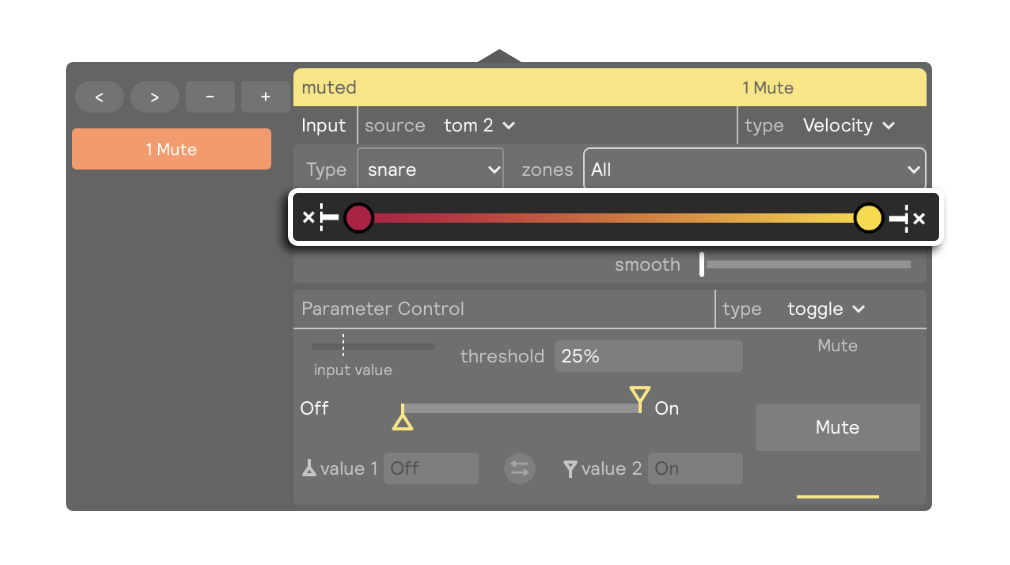Click the yellow upper toggle marker triangle
This screenshot has width=1010, height=565.
pos(640,397)
